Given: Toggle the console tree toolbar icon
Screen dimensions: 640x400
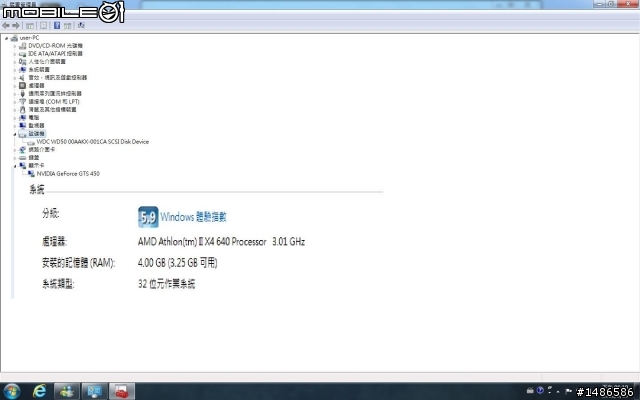Looking at the screenshot, I should (x=30, y=26).
